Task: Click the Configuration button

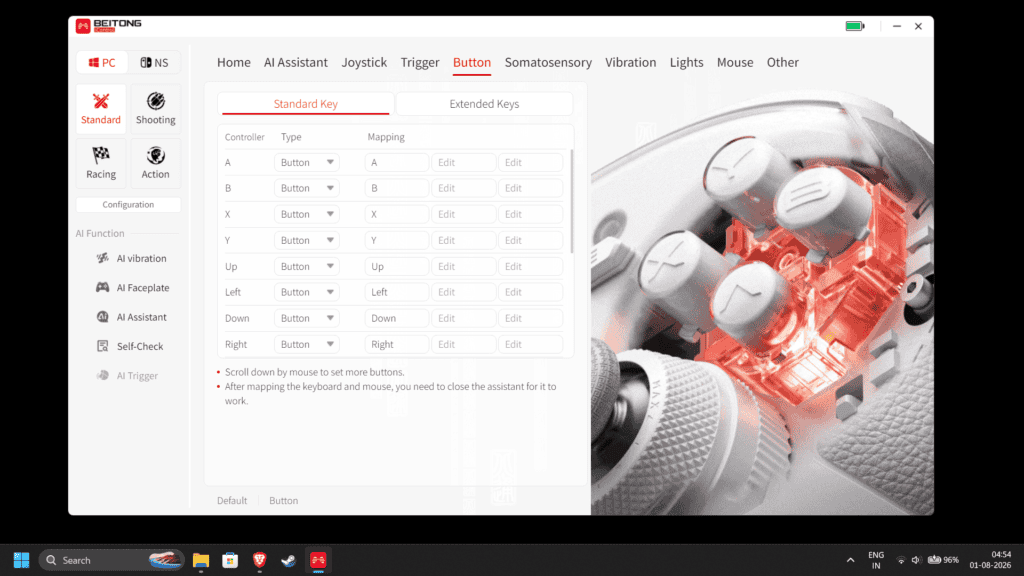Action: pos(128,204)
